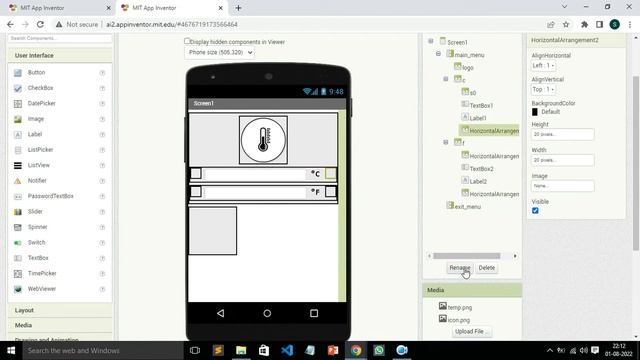The image size is (640, 360).
Task: Open a new browser tab
Action: (x=238, y=8)
